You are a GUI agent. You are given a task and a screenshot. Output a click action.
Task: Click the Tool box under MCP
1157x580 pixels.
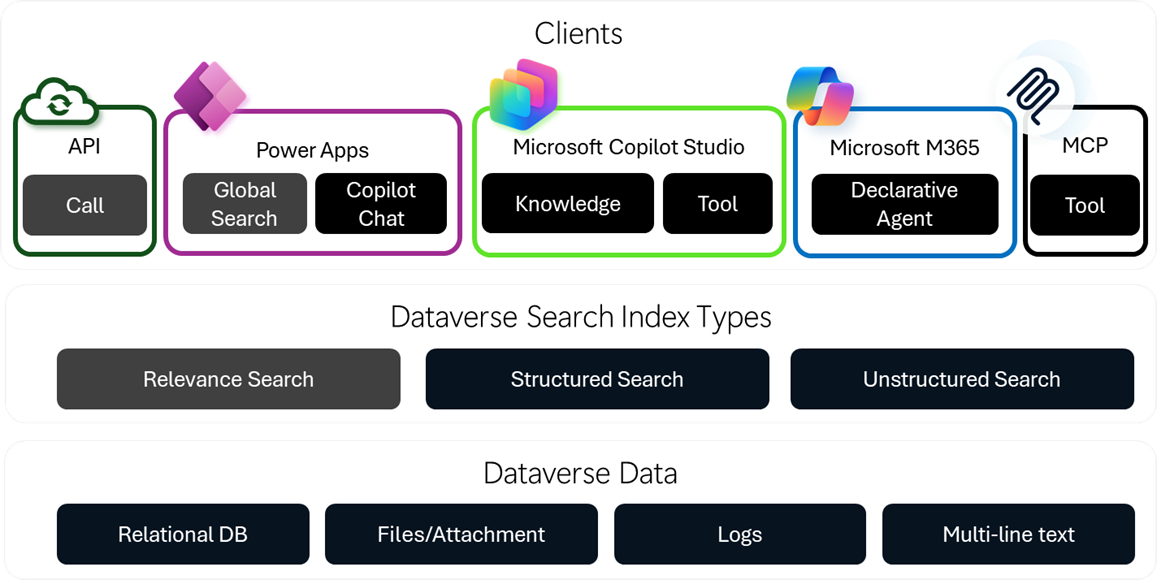tap(1084, 205)
